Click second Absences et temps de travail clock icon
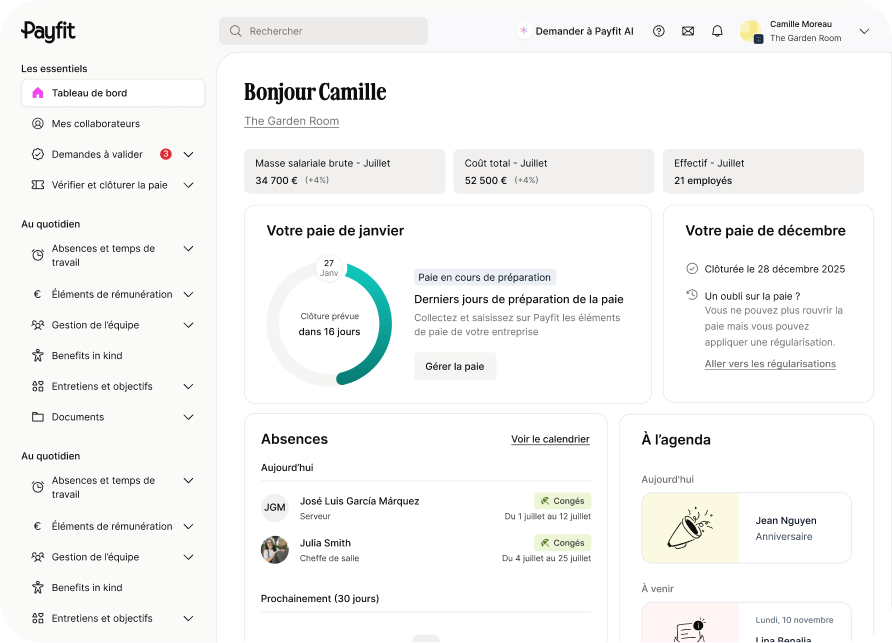Viewport: 892px width, 643px height. click(38, 487)
